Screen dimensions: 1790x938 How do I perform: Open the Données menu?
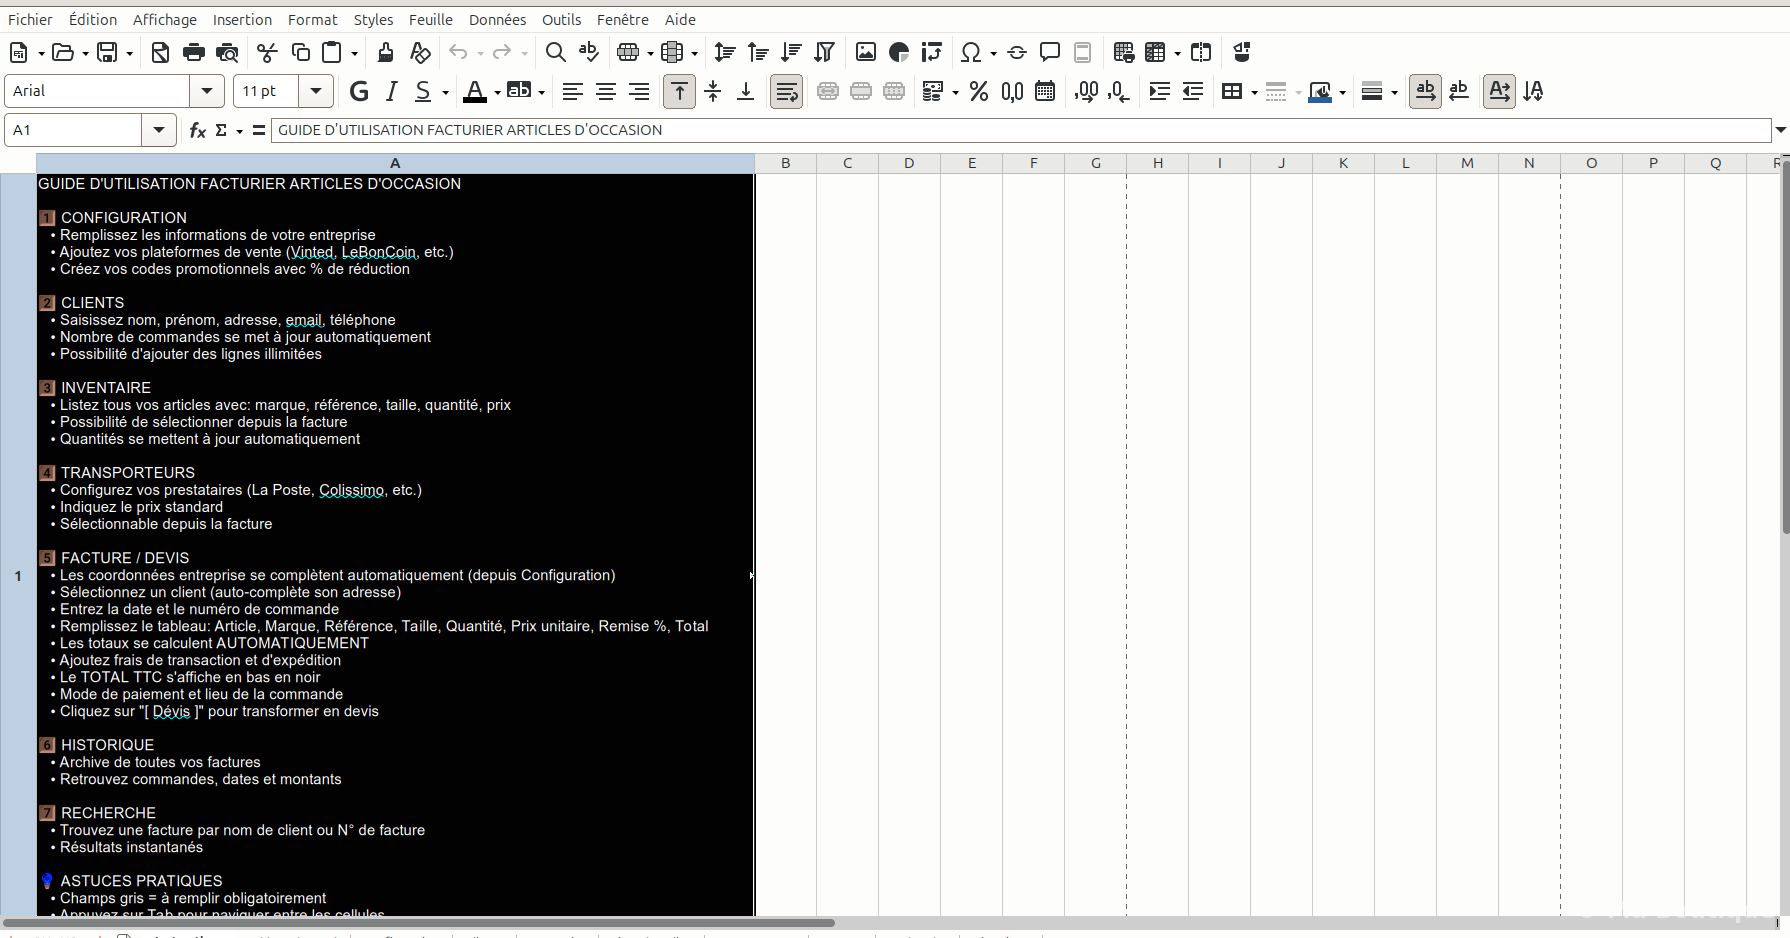(497, 20)
